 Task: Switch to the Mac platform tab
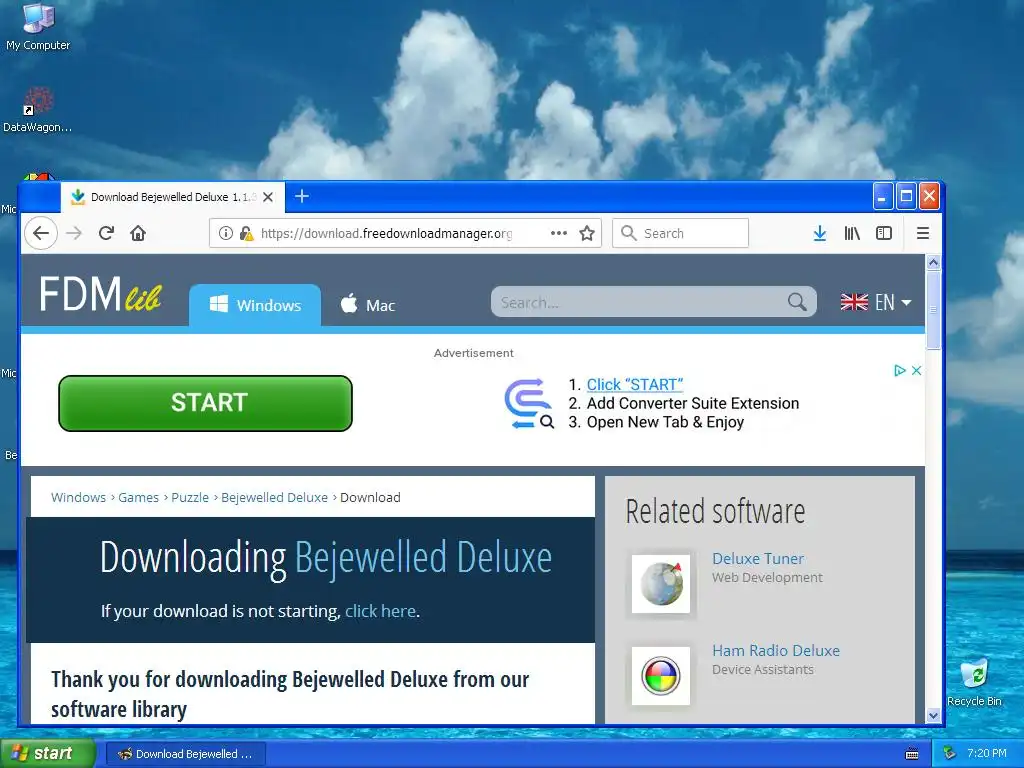point(368,305)
